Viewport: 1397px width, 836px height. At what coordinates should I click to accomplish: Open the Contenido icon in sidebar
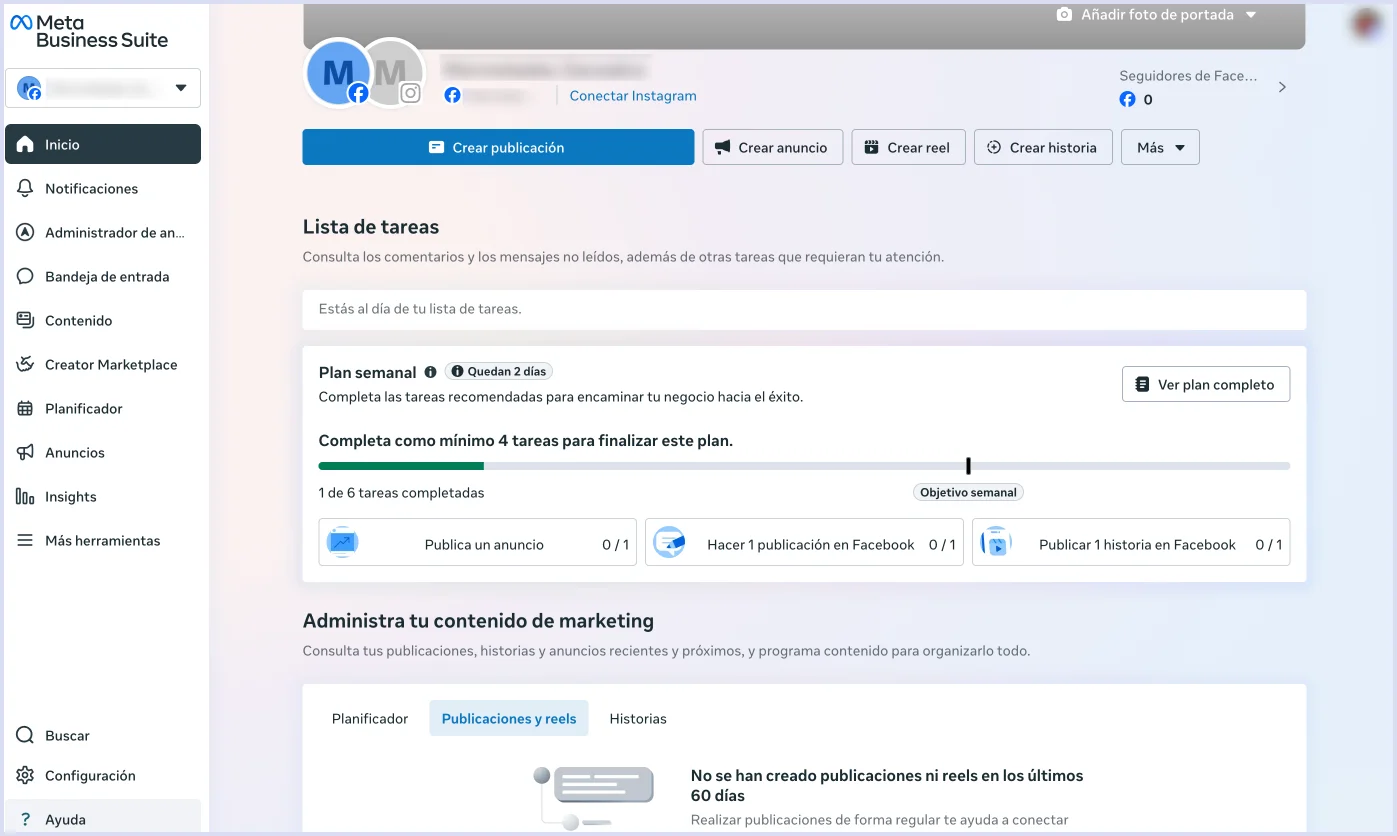click(26, 320)
